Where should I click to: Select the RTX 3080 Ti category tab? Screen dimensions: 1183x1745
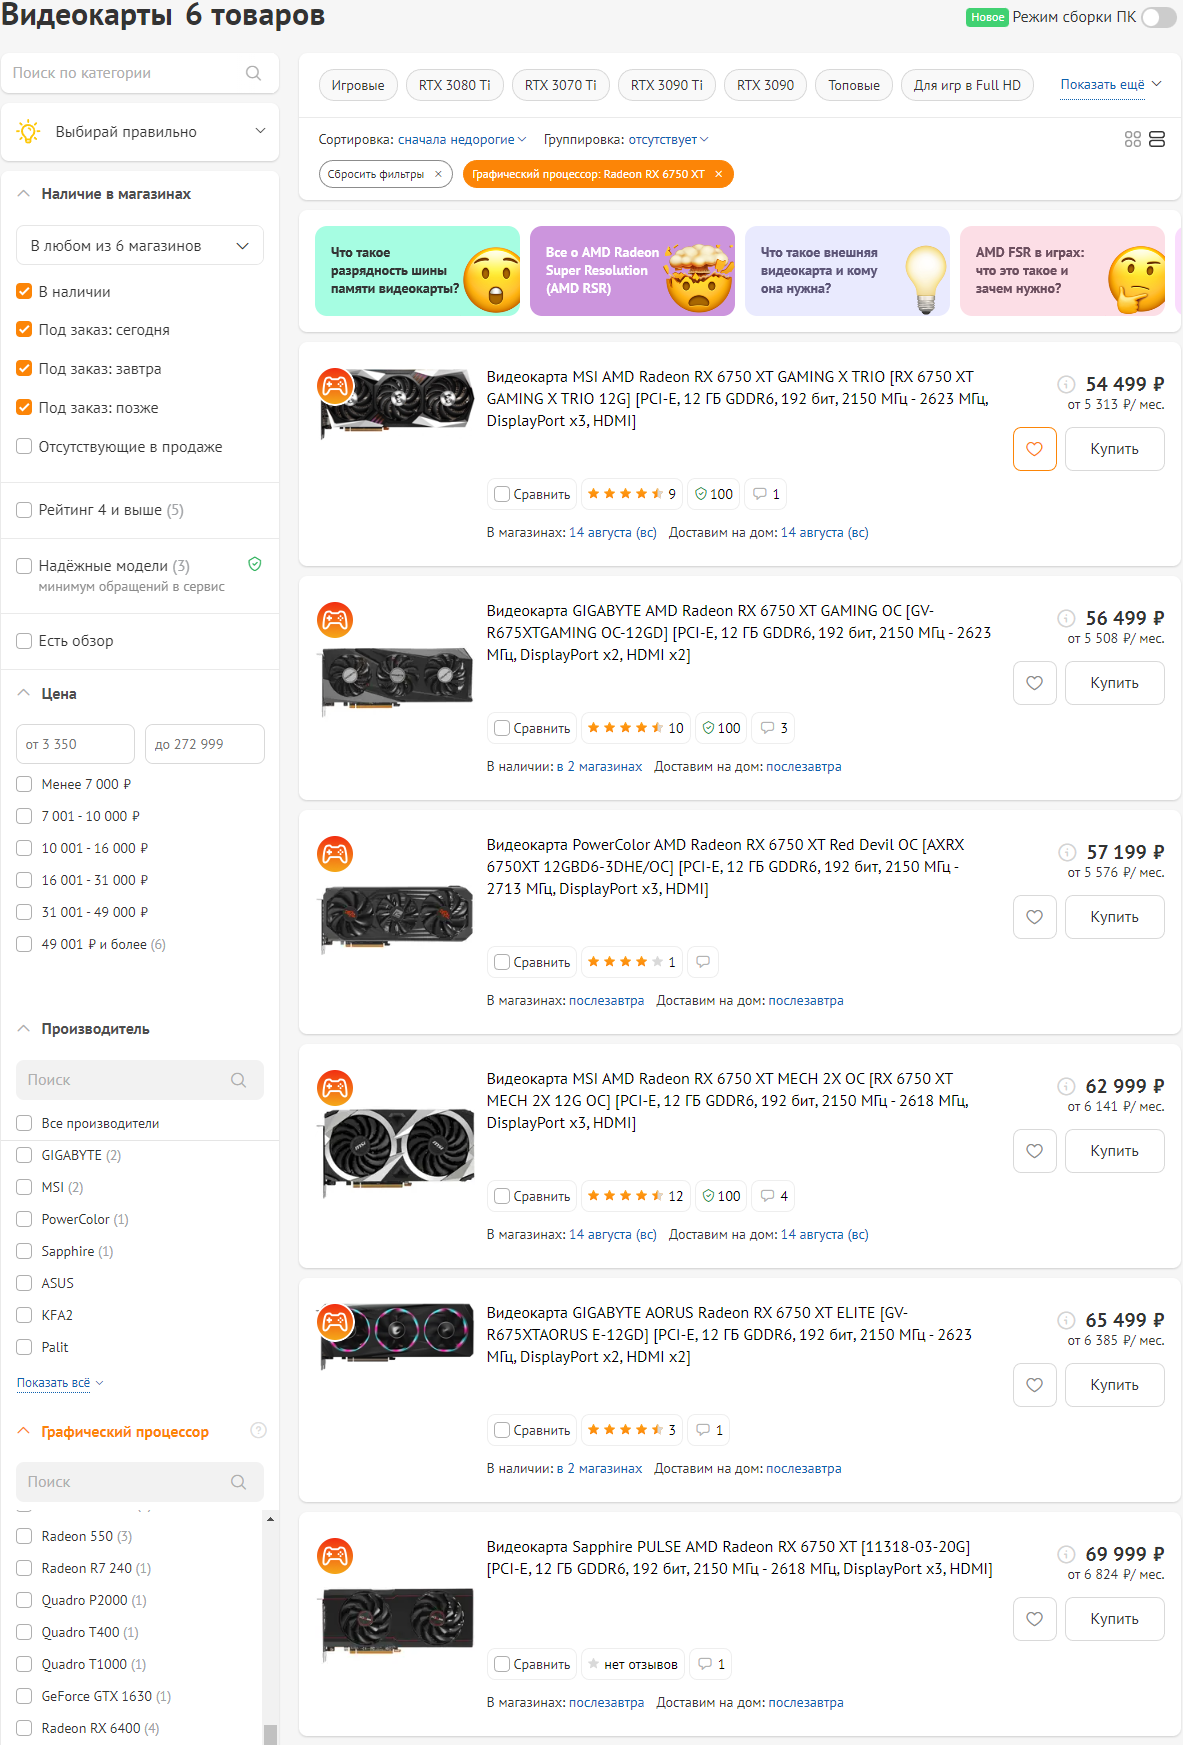coord(454,85)
